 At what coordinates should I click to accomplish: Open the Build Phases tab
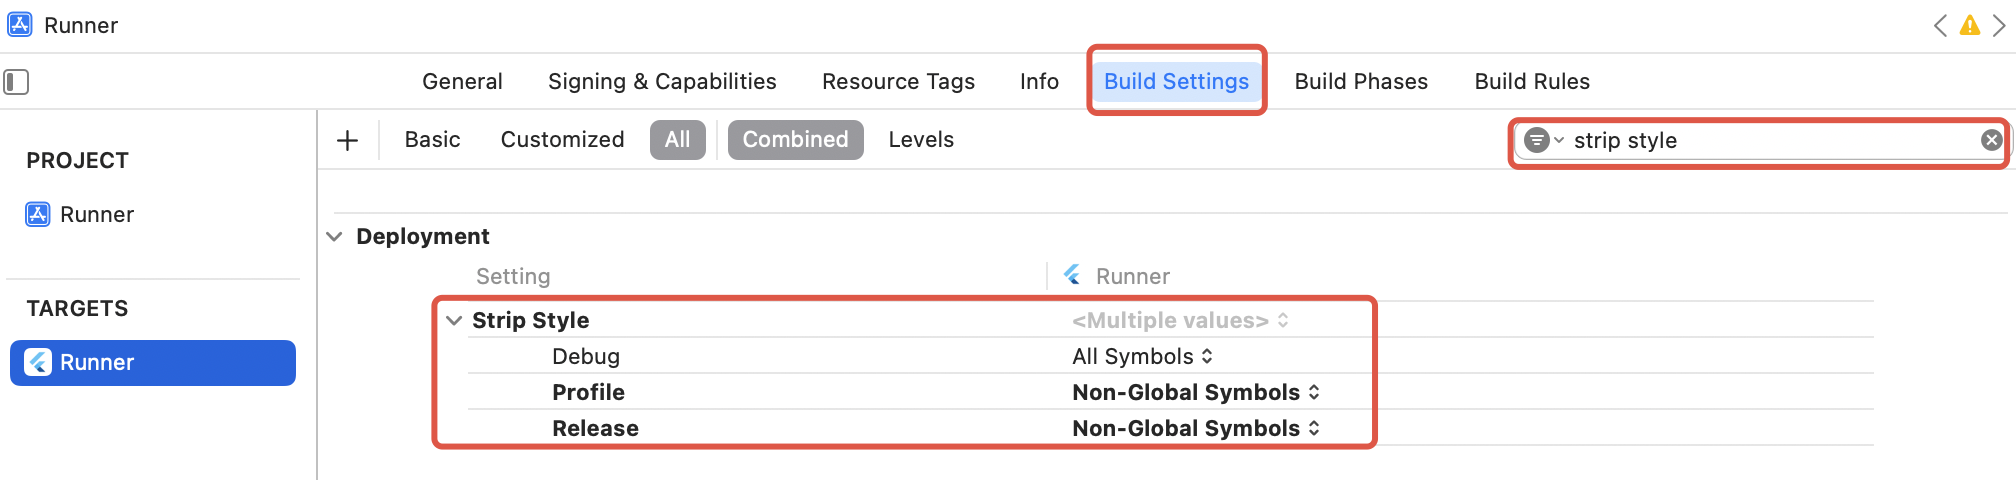click(x=1360, y=82)
